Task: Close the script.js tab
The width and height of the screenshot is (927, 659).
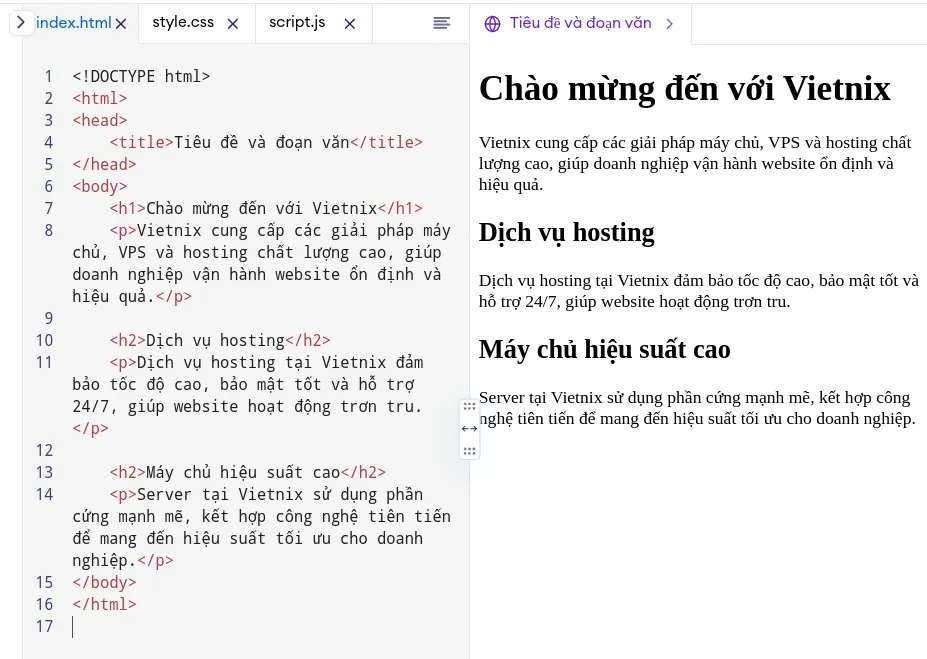Action: (349, 23)
